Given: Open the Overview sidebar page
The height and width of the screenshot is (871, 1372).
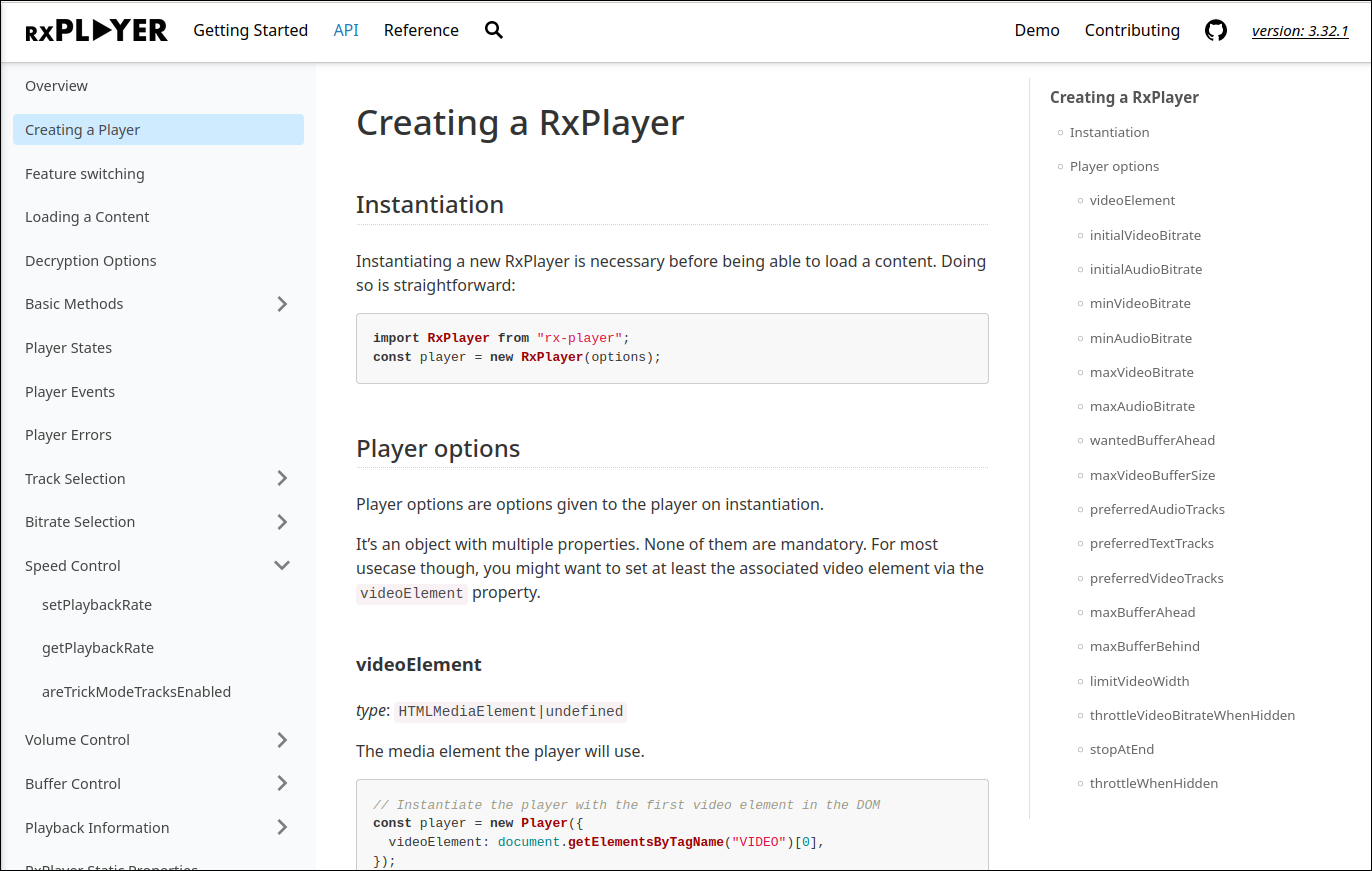Looking at the screenshot, I should 56,86.
